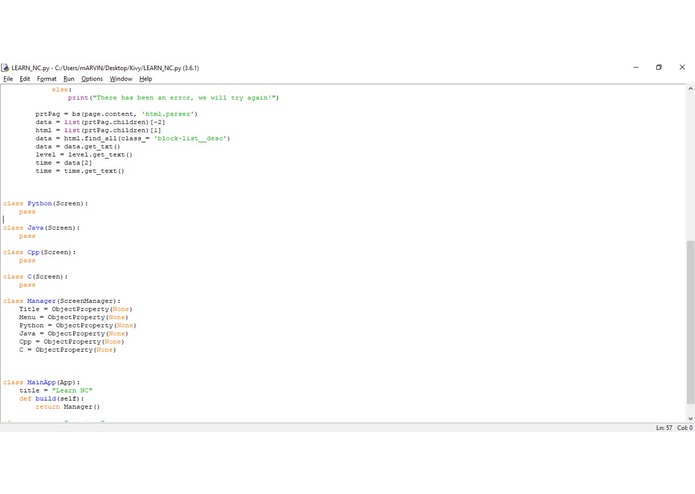Screen dimensions: 695x494
Task: Minimize the LEARN_NC.py window
Action: click(636, 67)
